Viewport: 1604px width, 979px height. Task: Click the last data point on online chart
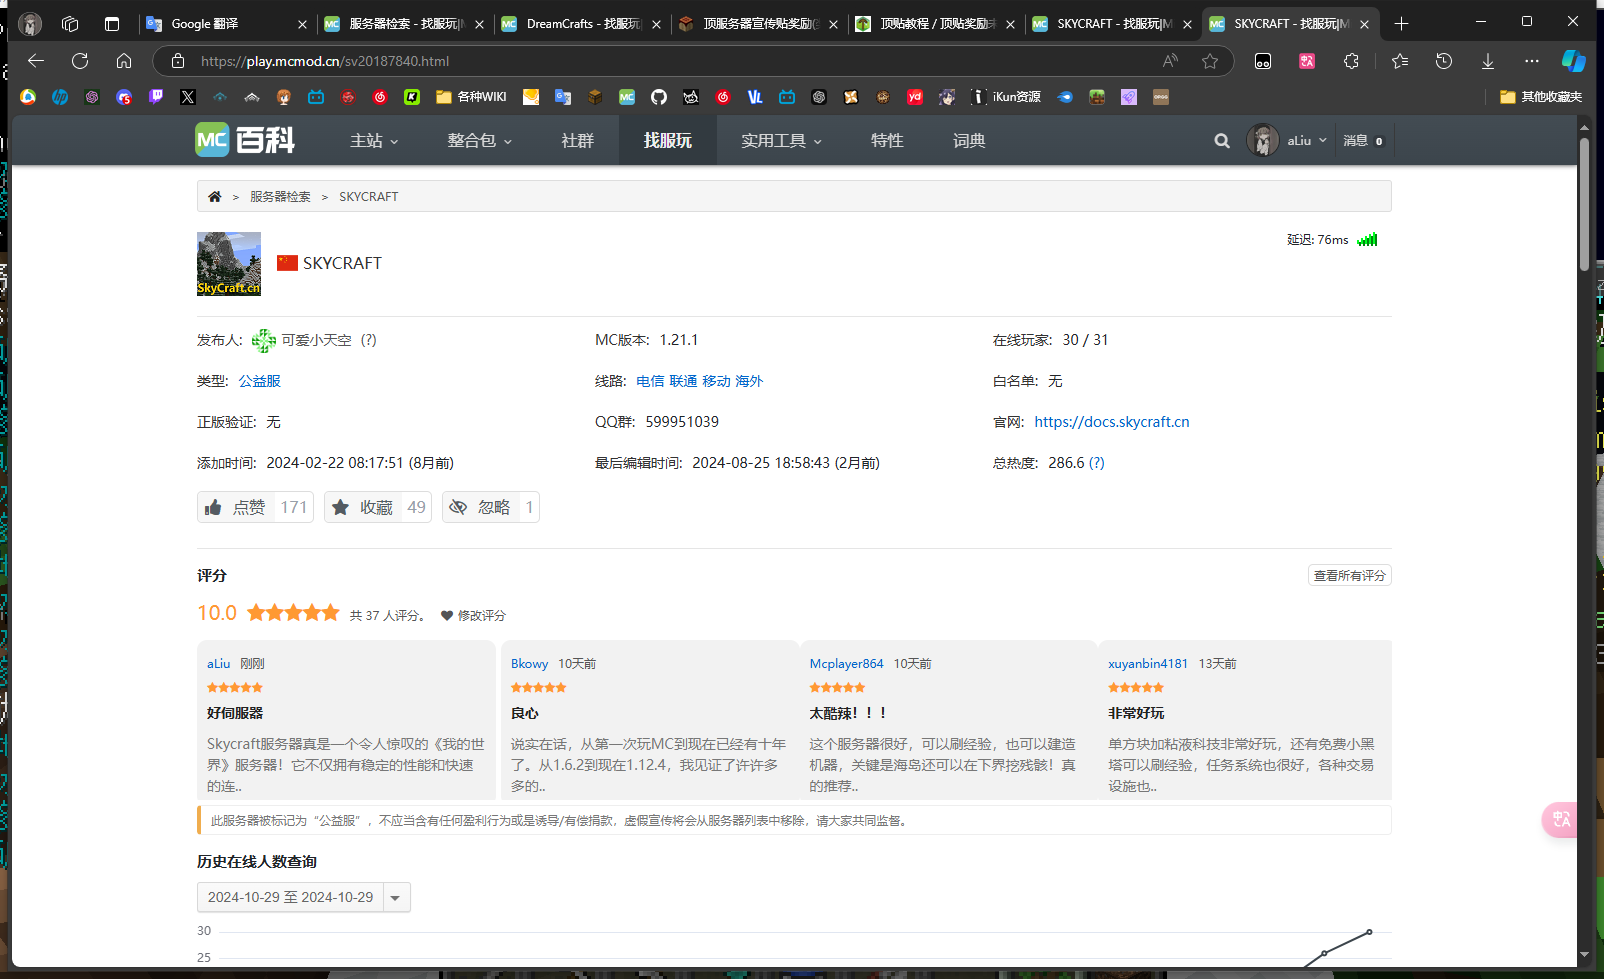[1369, 932]
